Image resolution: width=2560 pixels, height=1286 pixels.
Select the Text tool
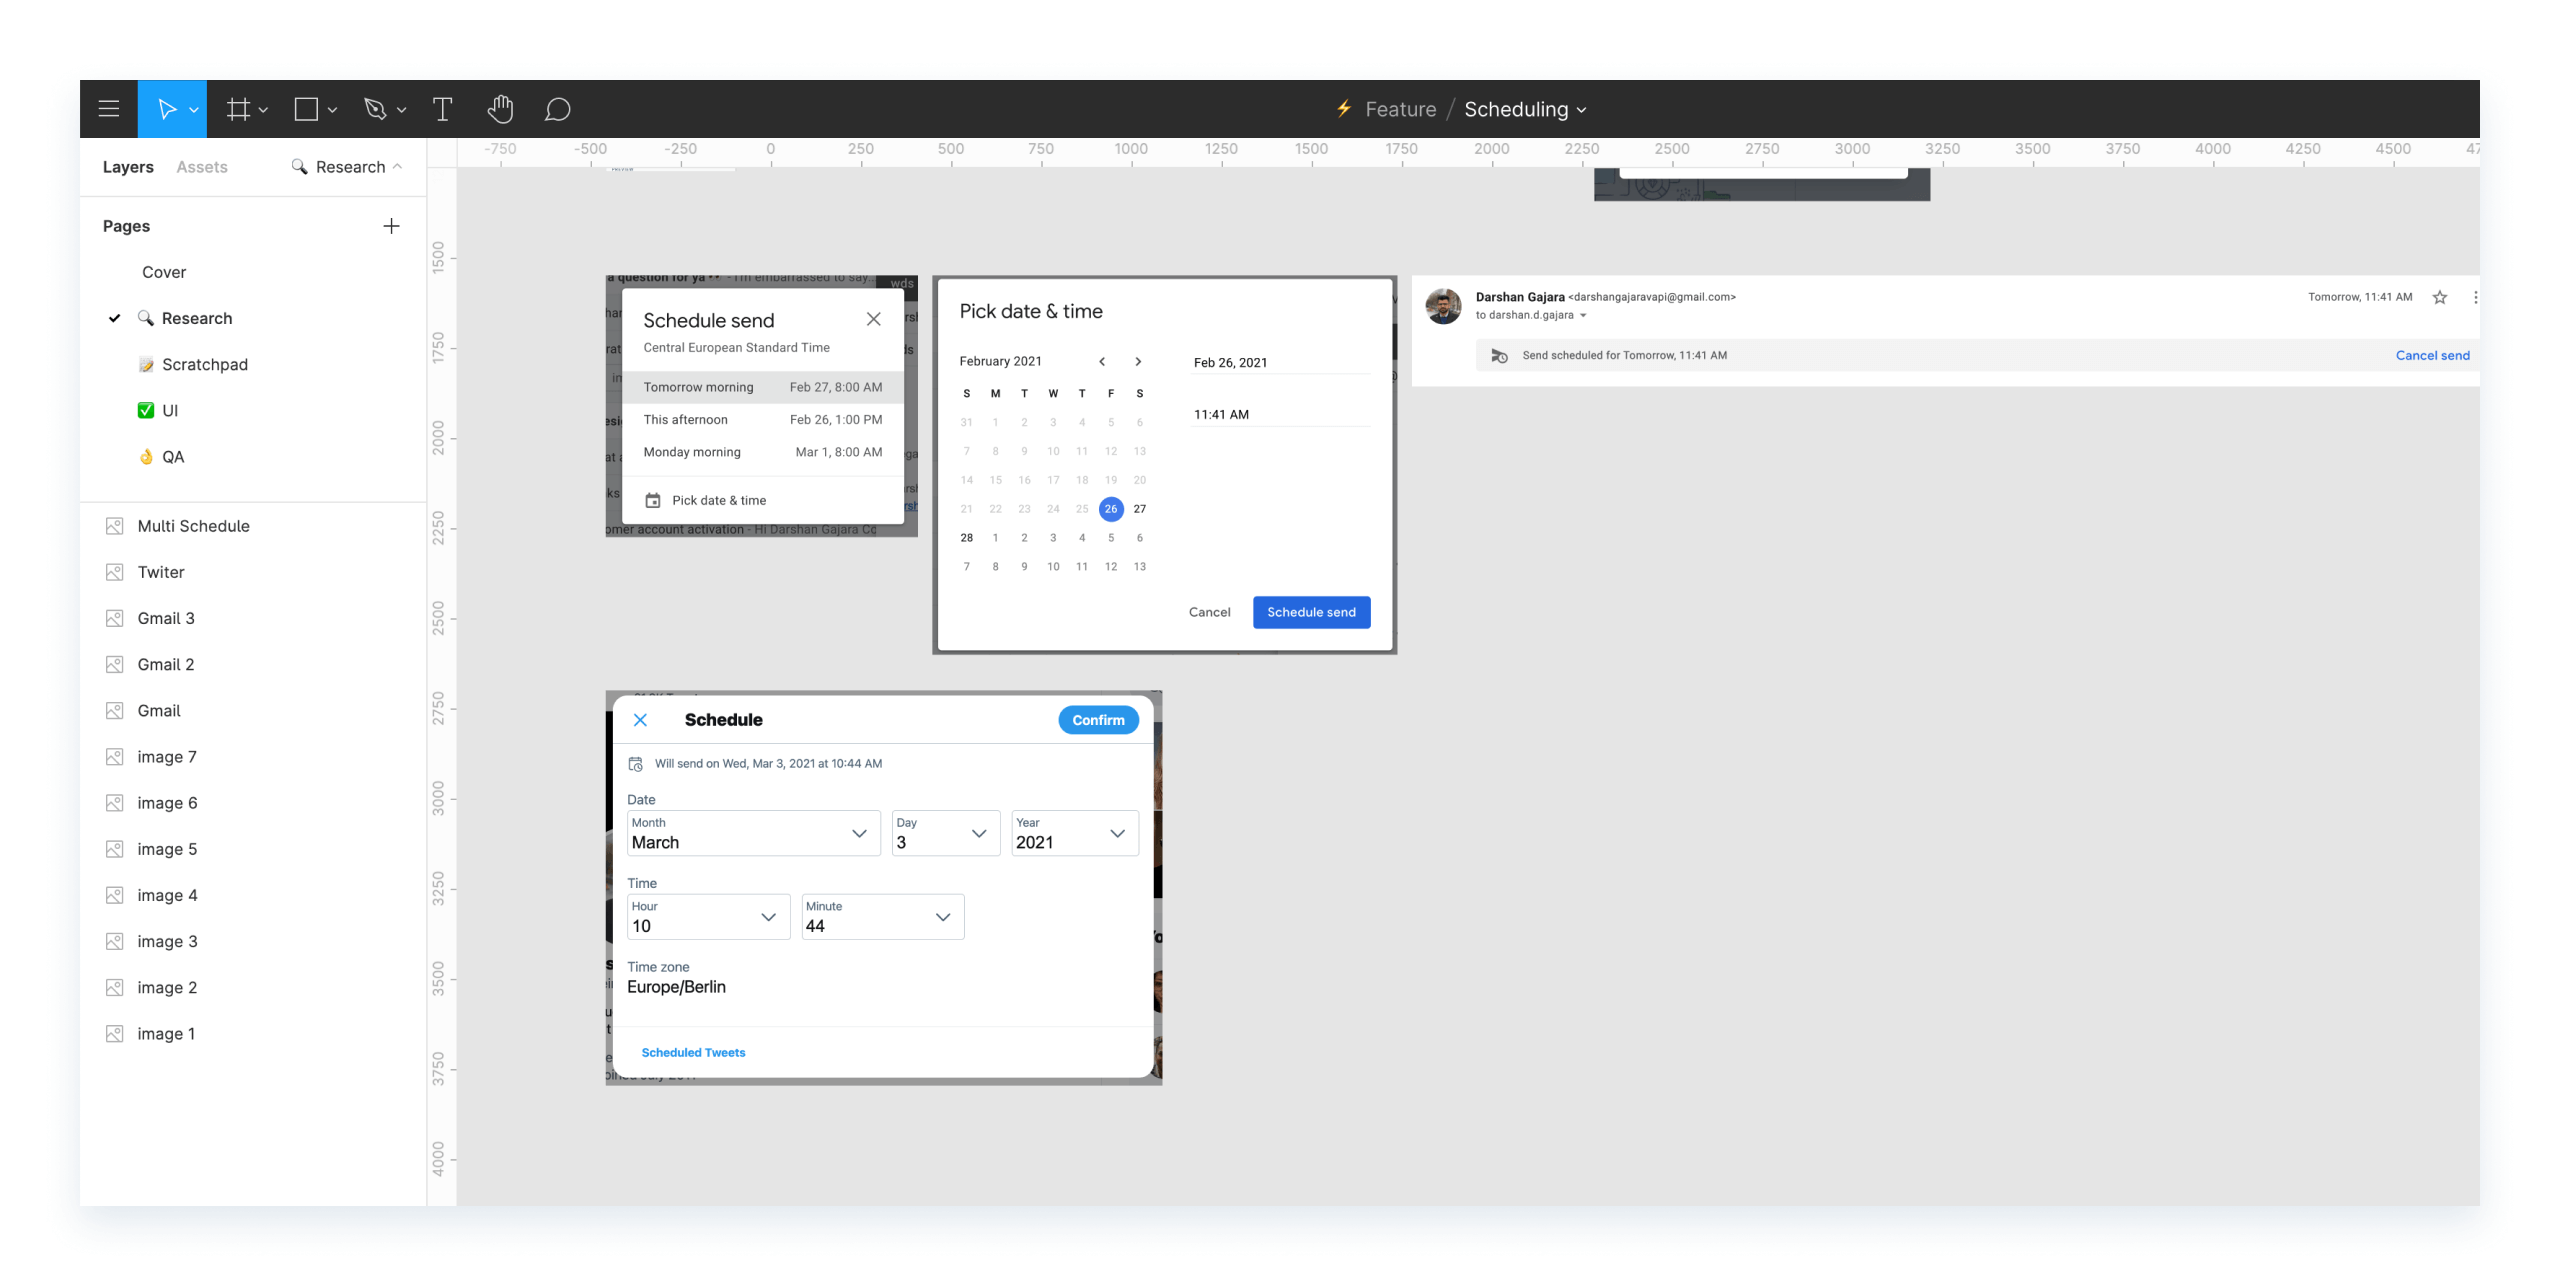point(442,109)
